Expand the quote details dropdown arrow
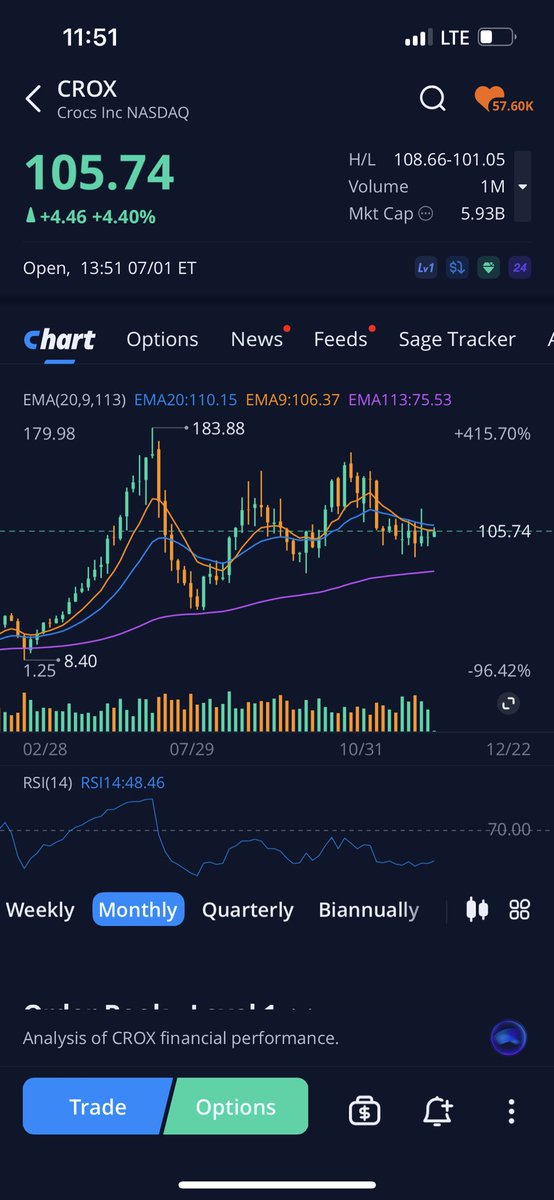Viewport: 554px width, 1200px height. click(x=522, y=187)
